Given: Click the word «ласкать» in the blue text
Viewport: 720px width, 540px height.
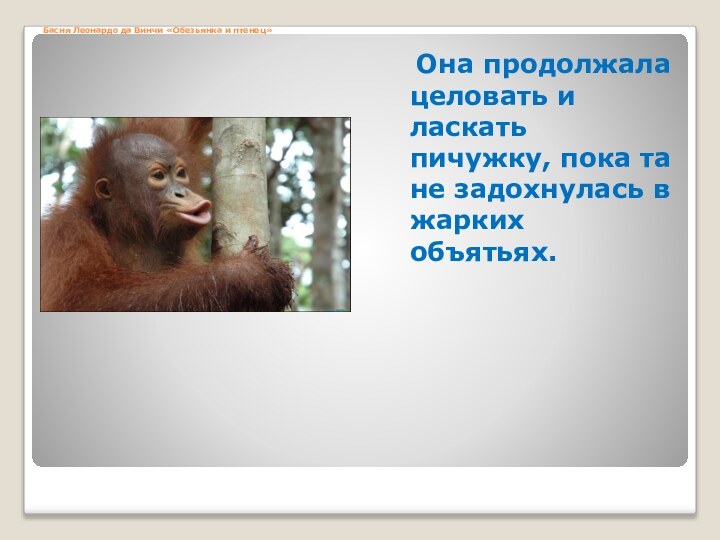Looking at the screenshot, I should (x=469, y=128).
